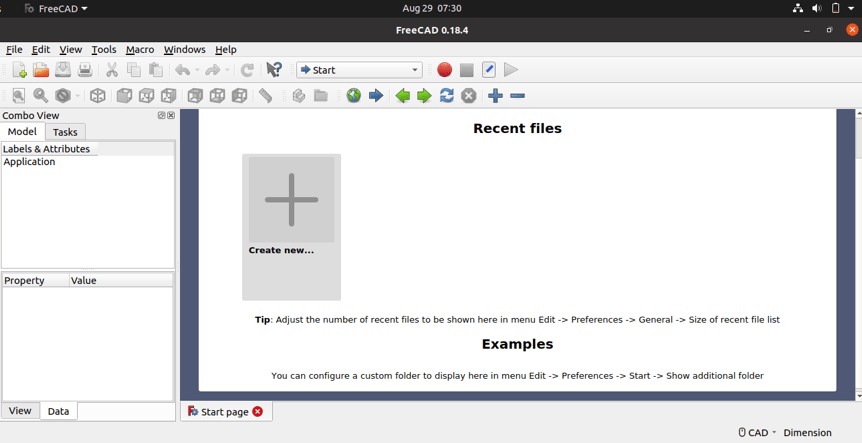Select the Application tree item
This screenshot has width=862, height=443.
tap(29, 162)
